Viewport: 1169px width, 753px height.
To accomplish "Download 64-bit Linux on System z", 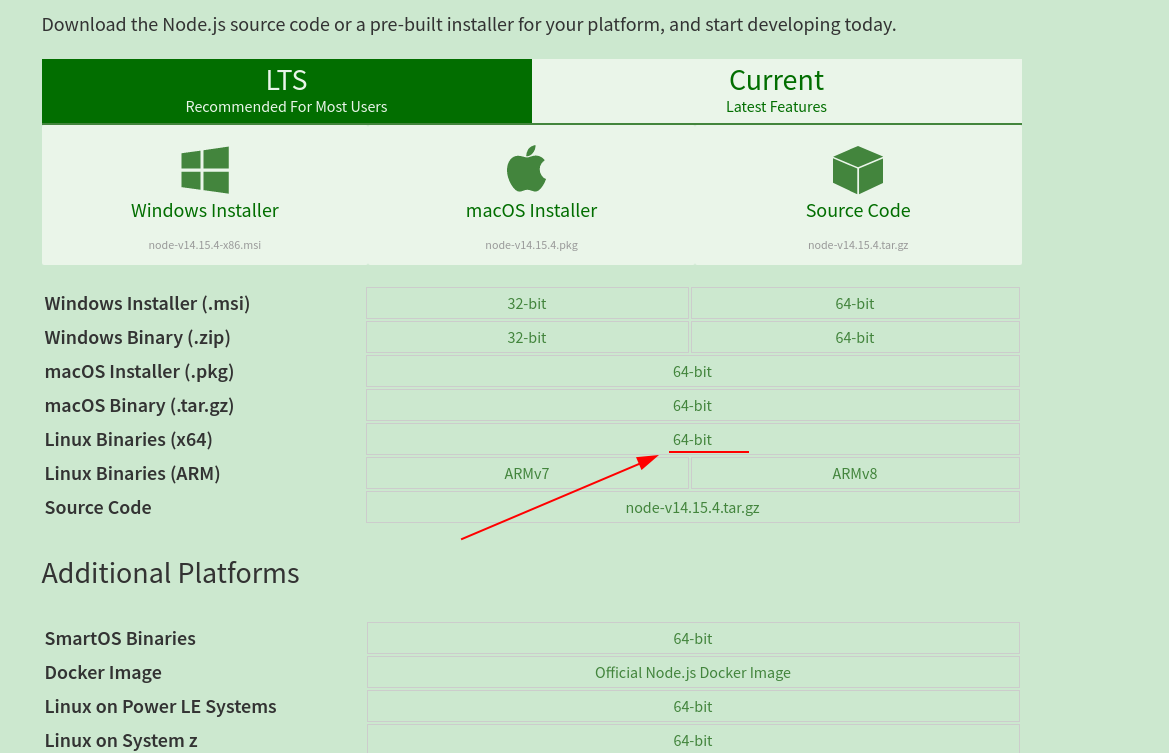I will 693,740.
